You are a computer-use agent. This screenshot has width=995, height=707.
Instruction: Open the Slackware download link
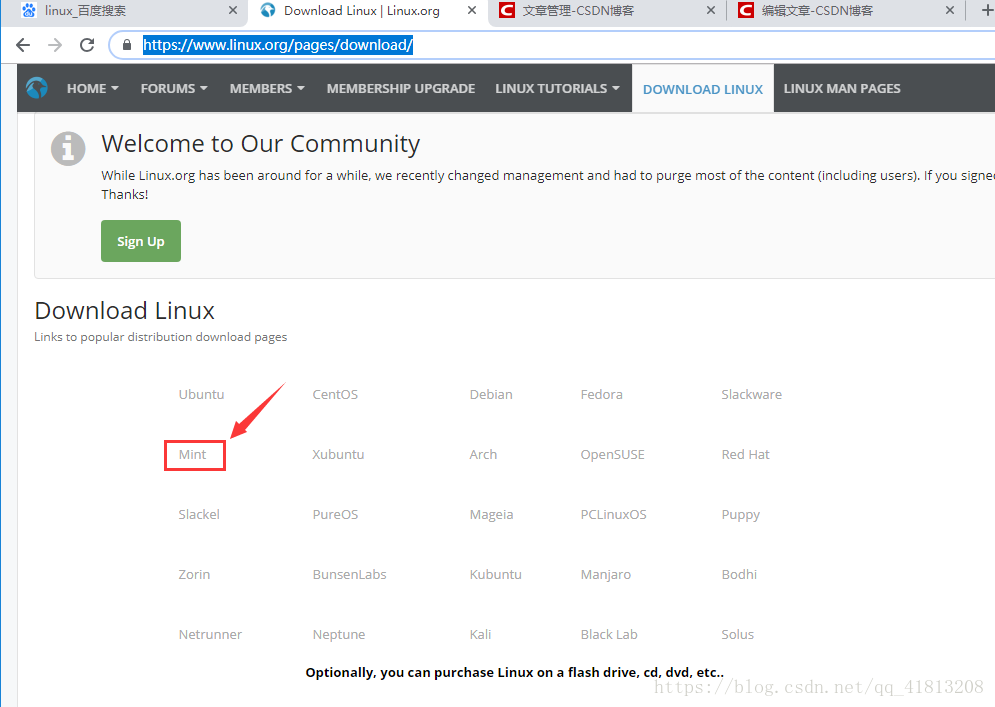pyautogui.click(x=751, y=394)
